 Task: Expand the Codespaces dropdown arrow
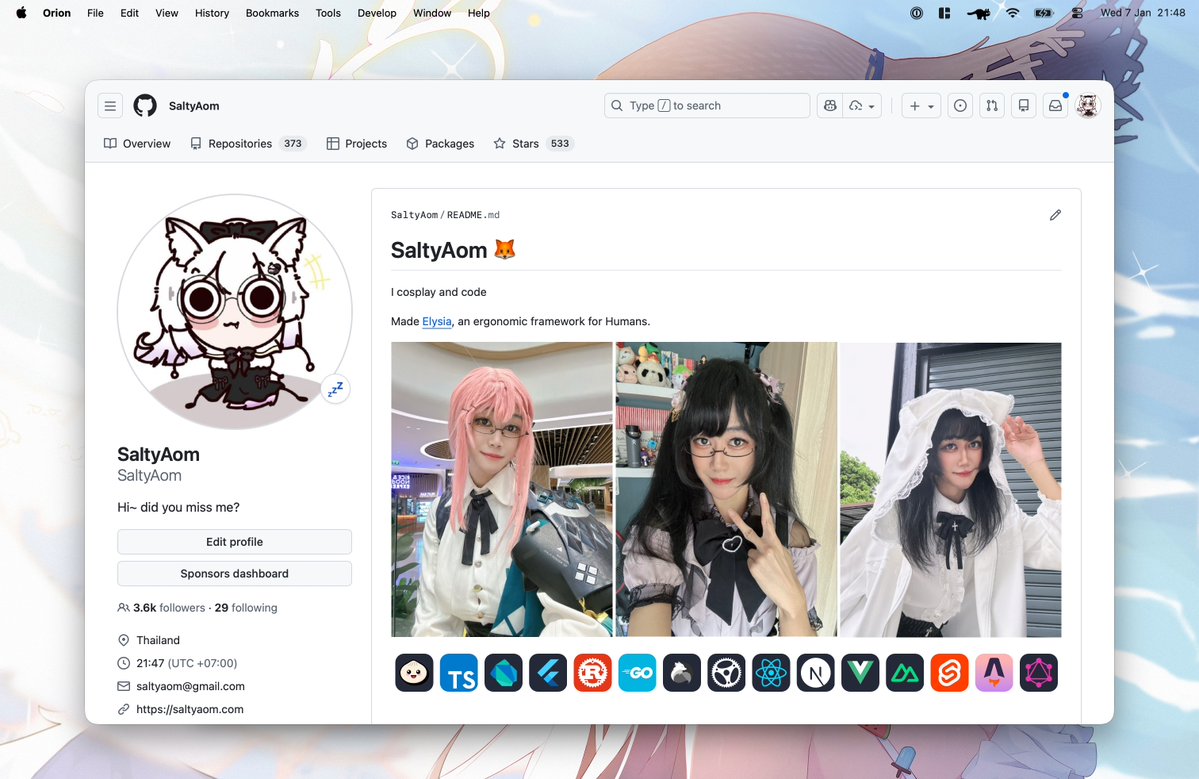click(869, 105)
